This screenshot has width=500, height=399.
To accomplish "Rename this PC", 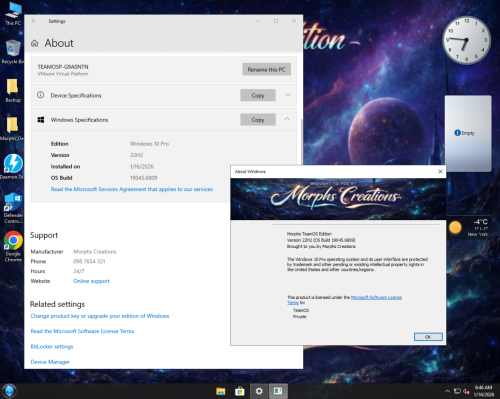I will [x=266, y=69].
